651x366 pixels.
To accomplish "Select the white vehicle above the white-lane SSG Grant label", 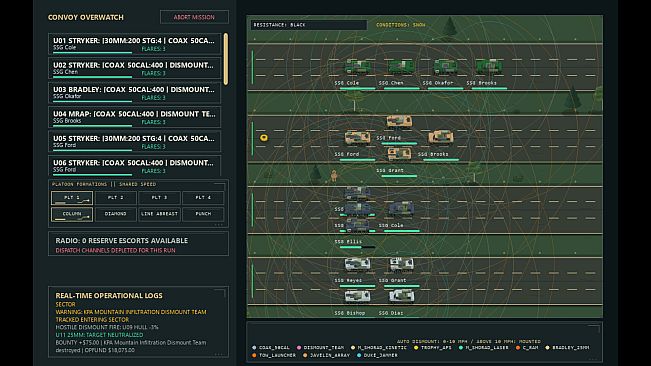I will [x=401, y=264].
